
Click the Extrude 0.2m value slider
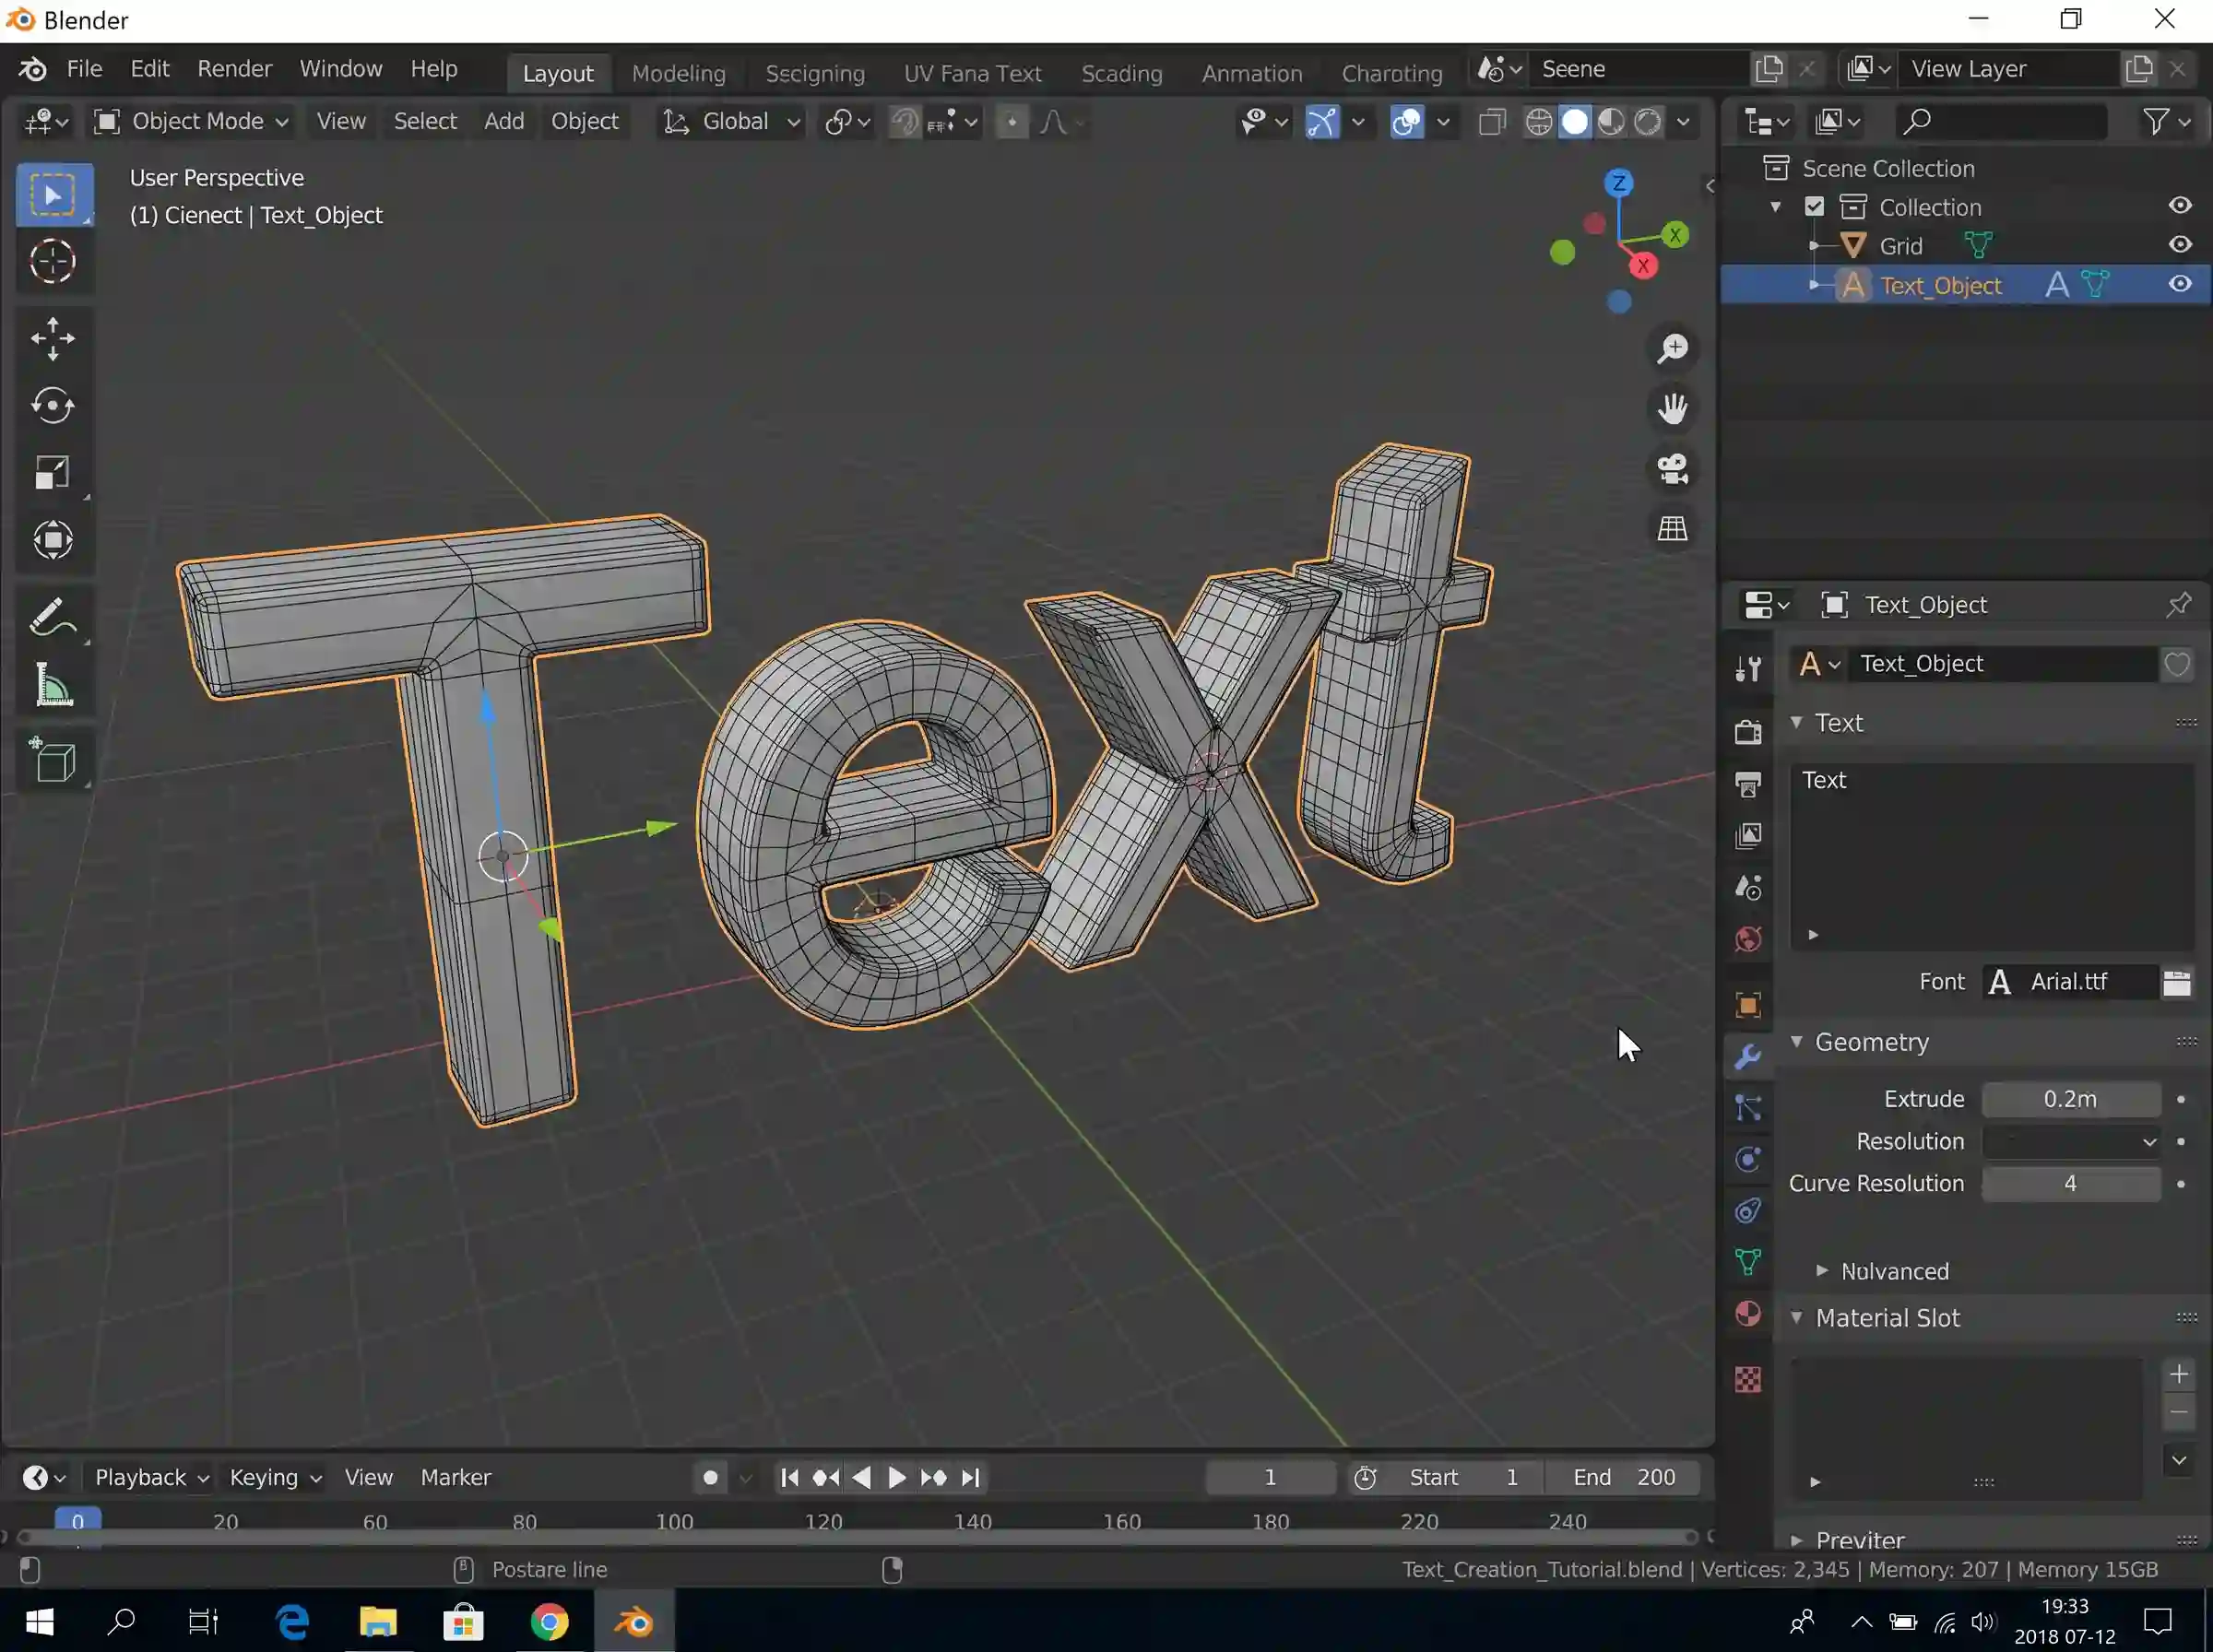click(2071, 1099)
